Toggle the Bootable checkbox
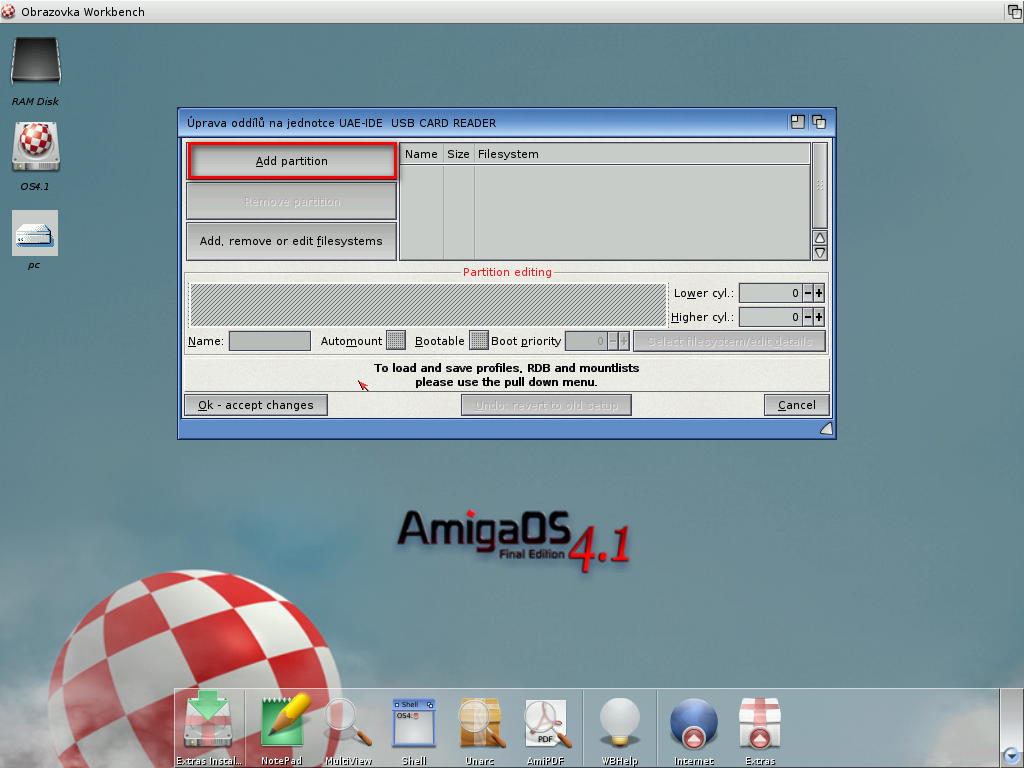Viewport: 1024px width, 768px height. tap(478, 341)
